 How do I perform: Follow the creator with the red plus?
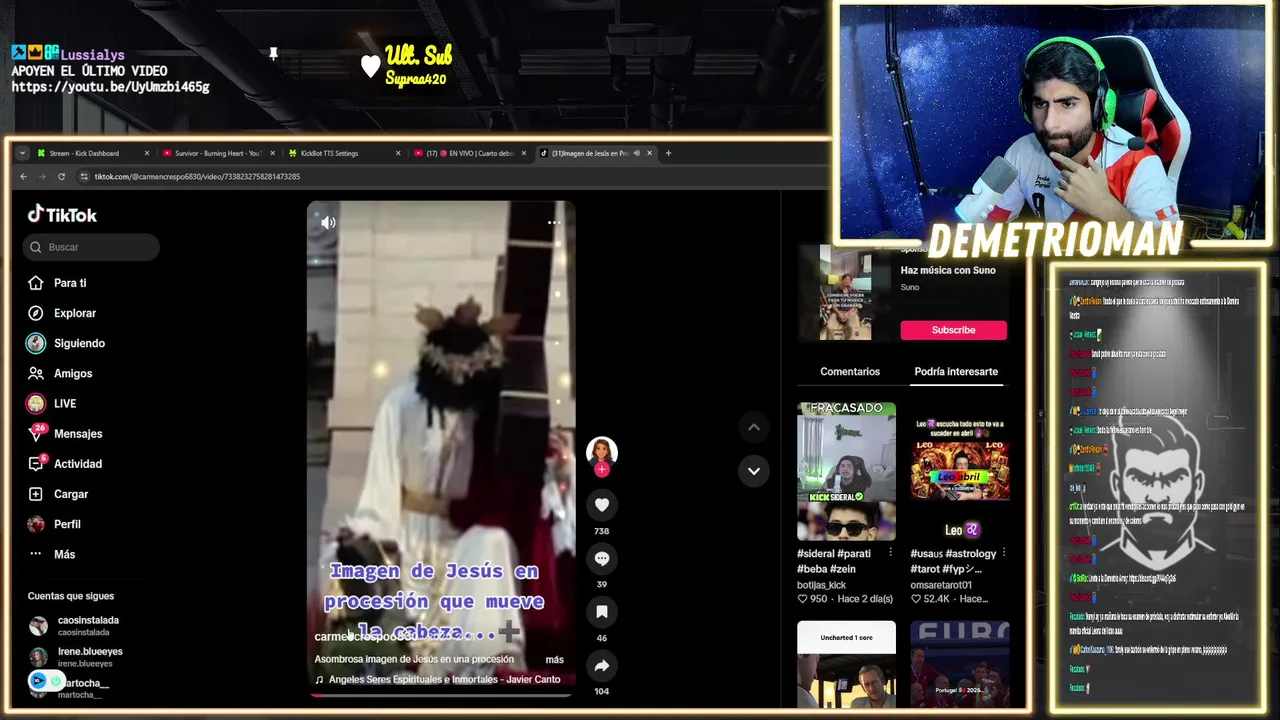601,469
